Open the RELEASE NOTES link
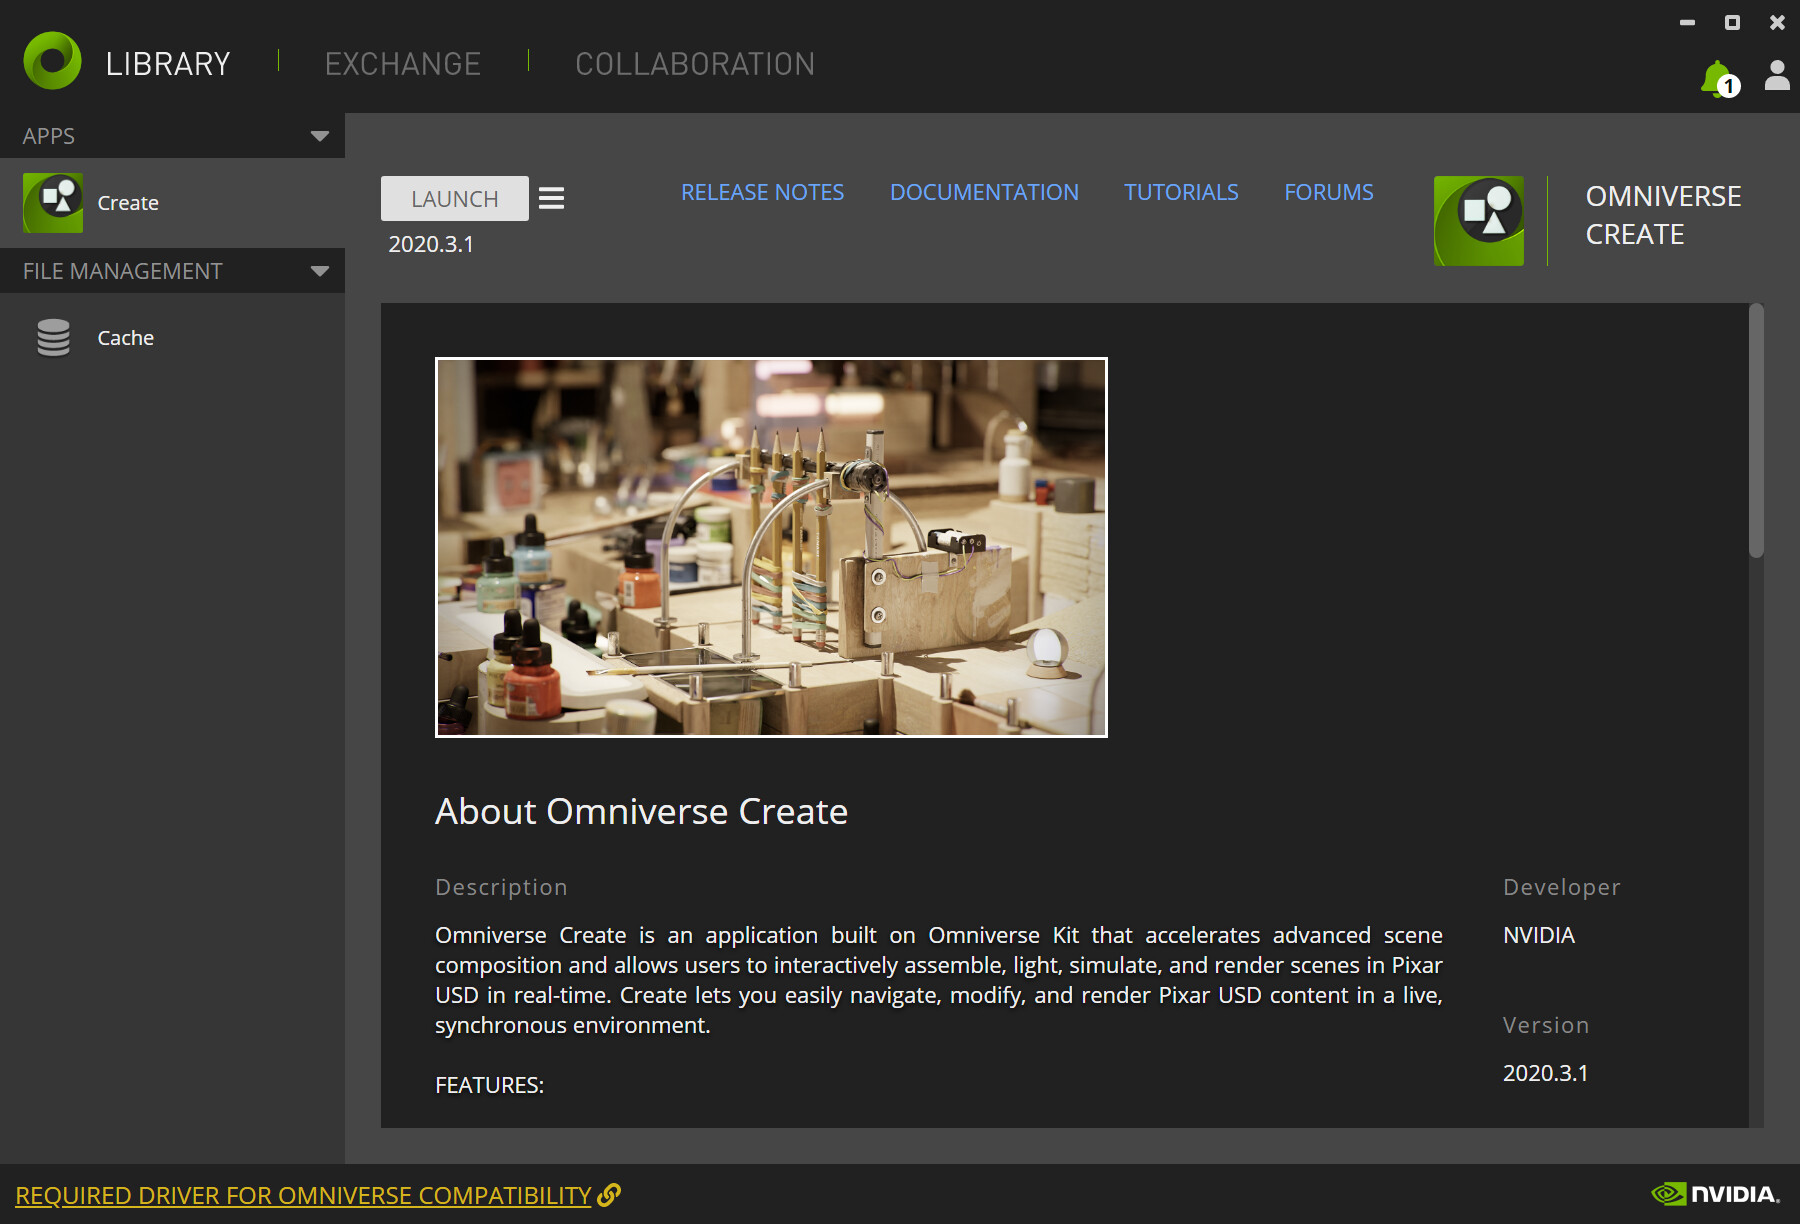The height and width of the screenshot is (1224, 1800). click(x=763, y=192)
